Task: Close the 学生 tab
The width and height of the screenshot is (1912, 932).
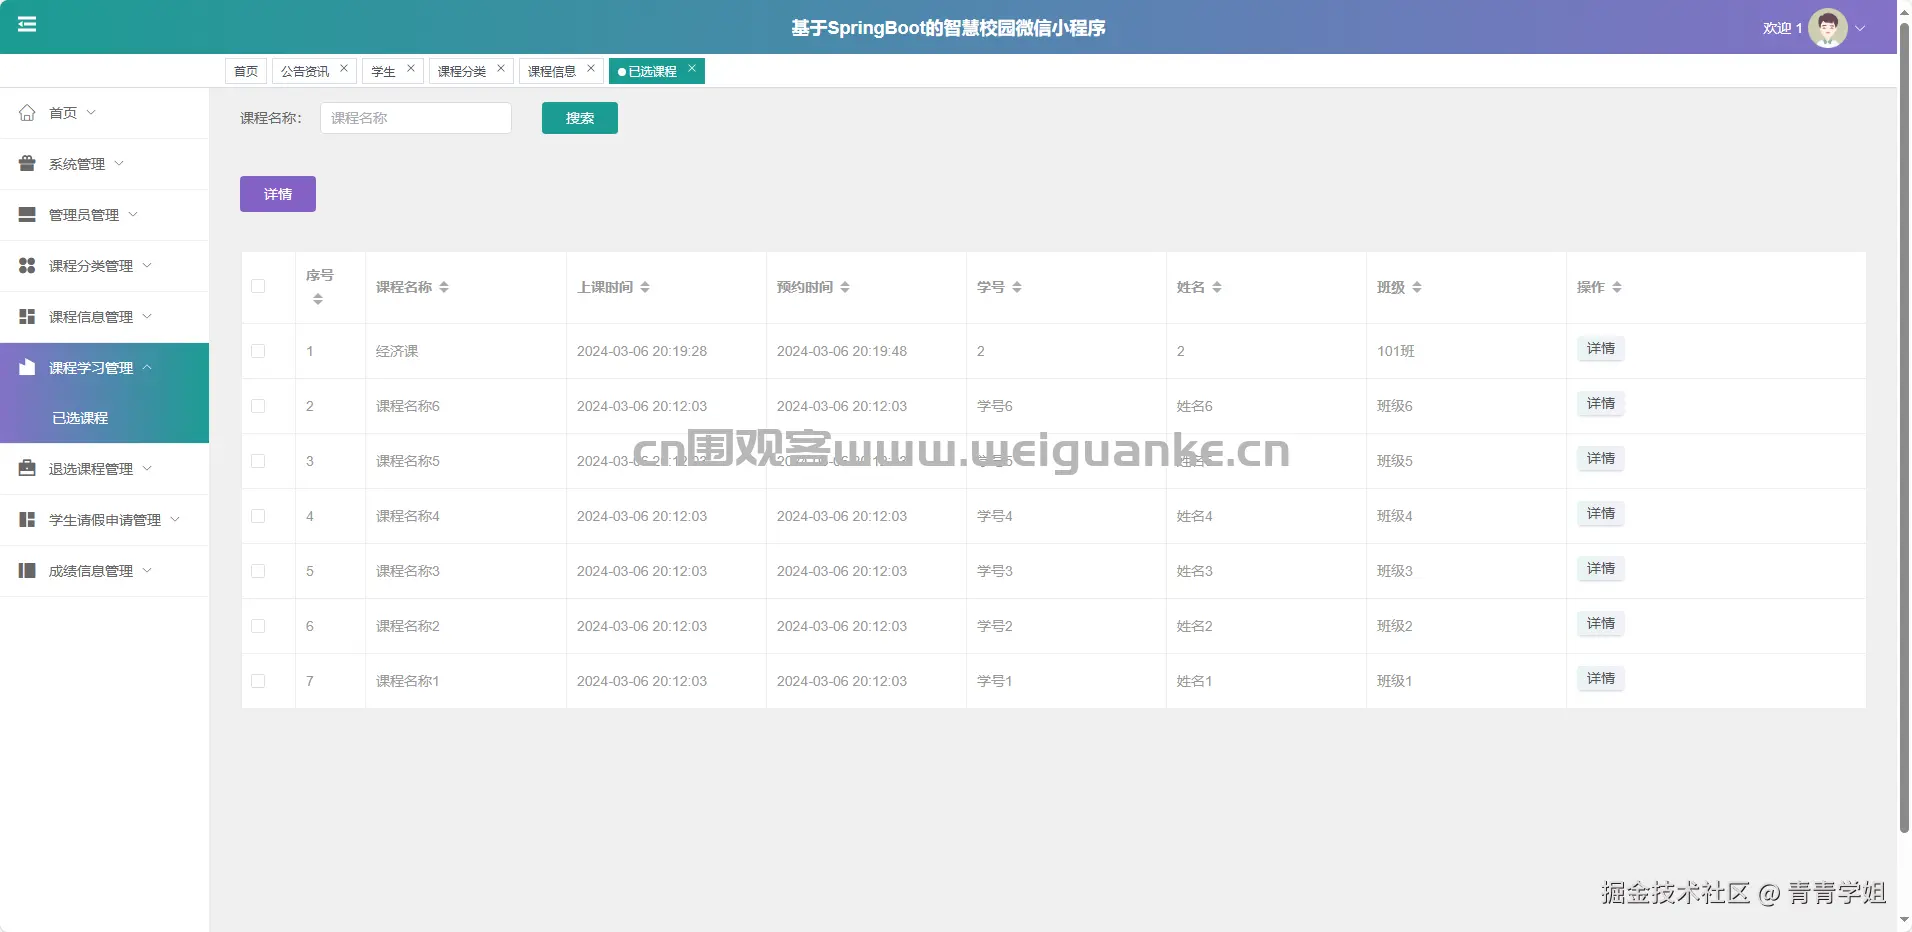Action: [x=410, y=69]
